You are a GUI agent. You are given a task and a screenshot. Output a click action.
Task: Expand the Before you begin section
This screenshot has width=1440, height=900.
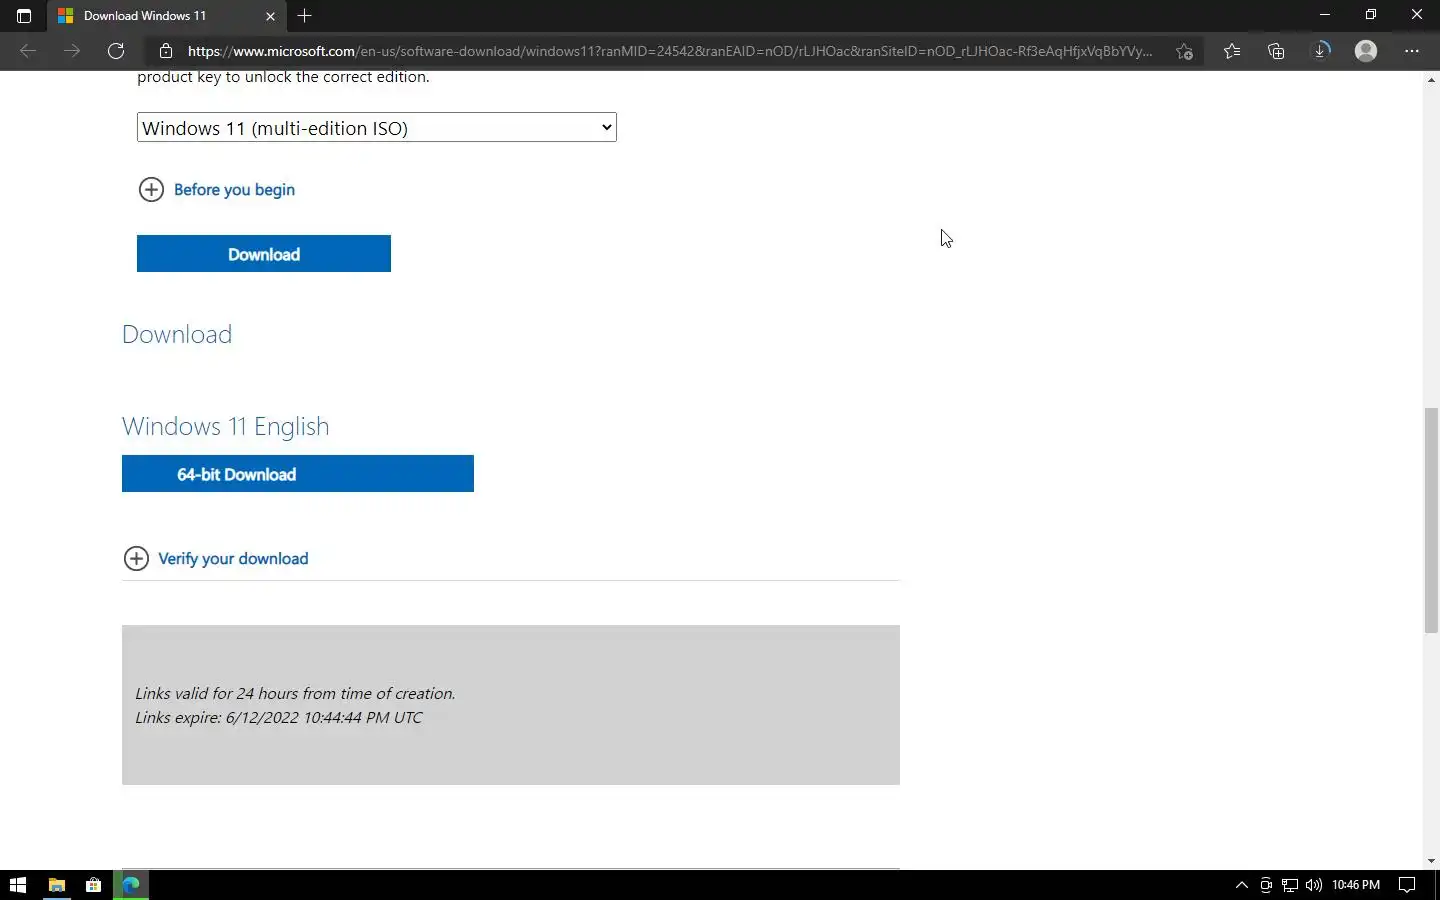pos(217,189)
